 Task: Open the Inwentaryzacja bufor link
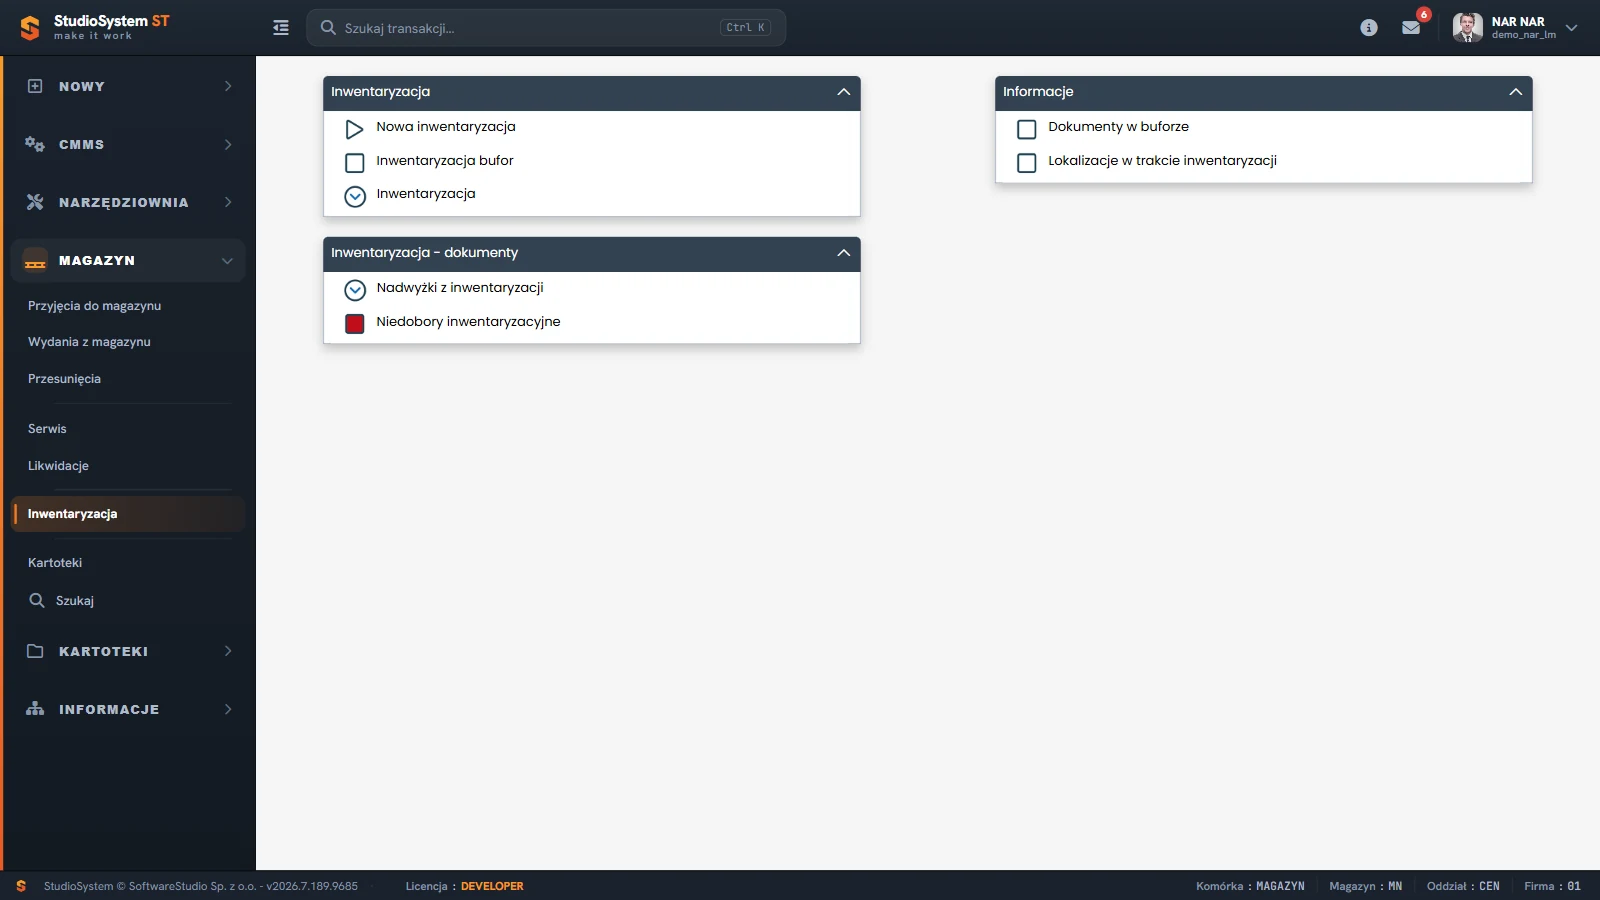point(445,161)
